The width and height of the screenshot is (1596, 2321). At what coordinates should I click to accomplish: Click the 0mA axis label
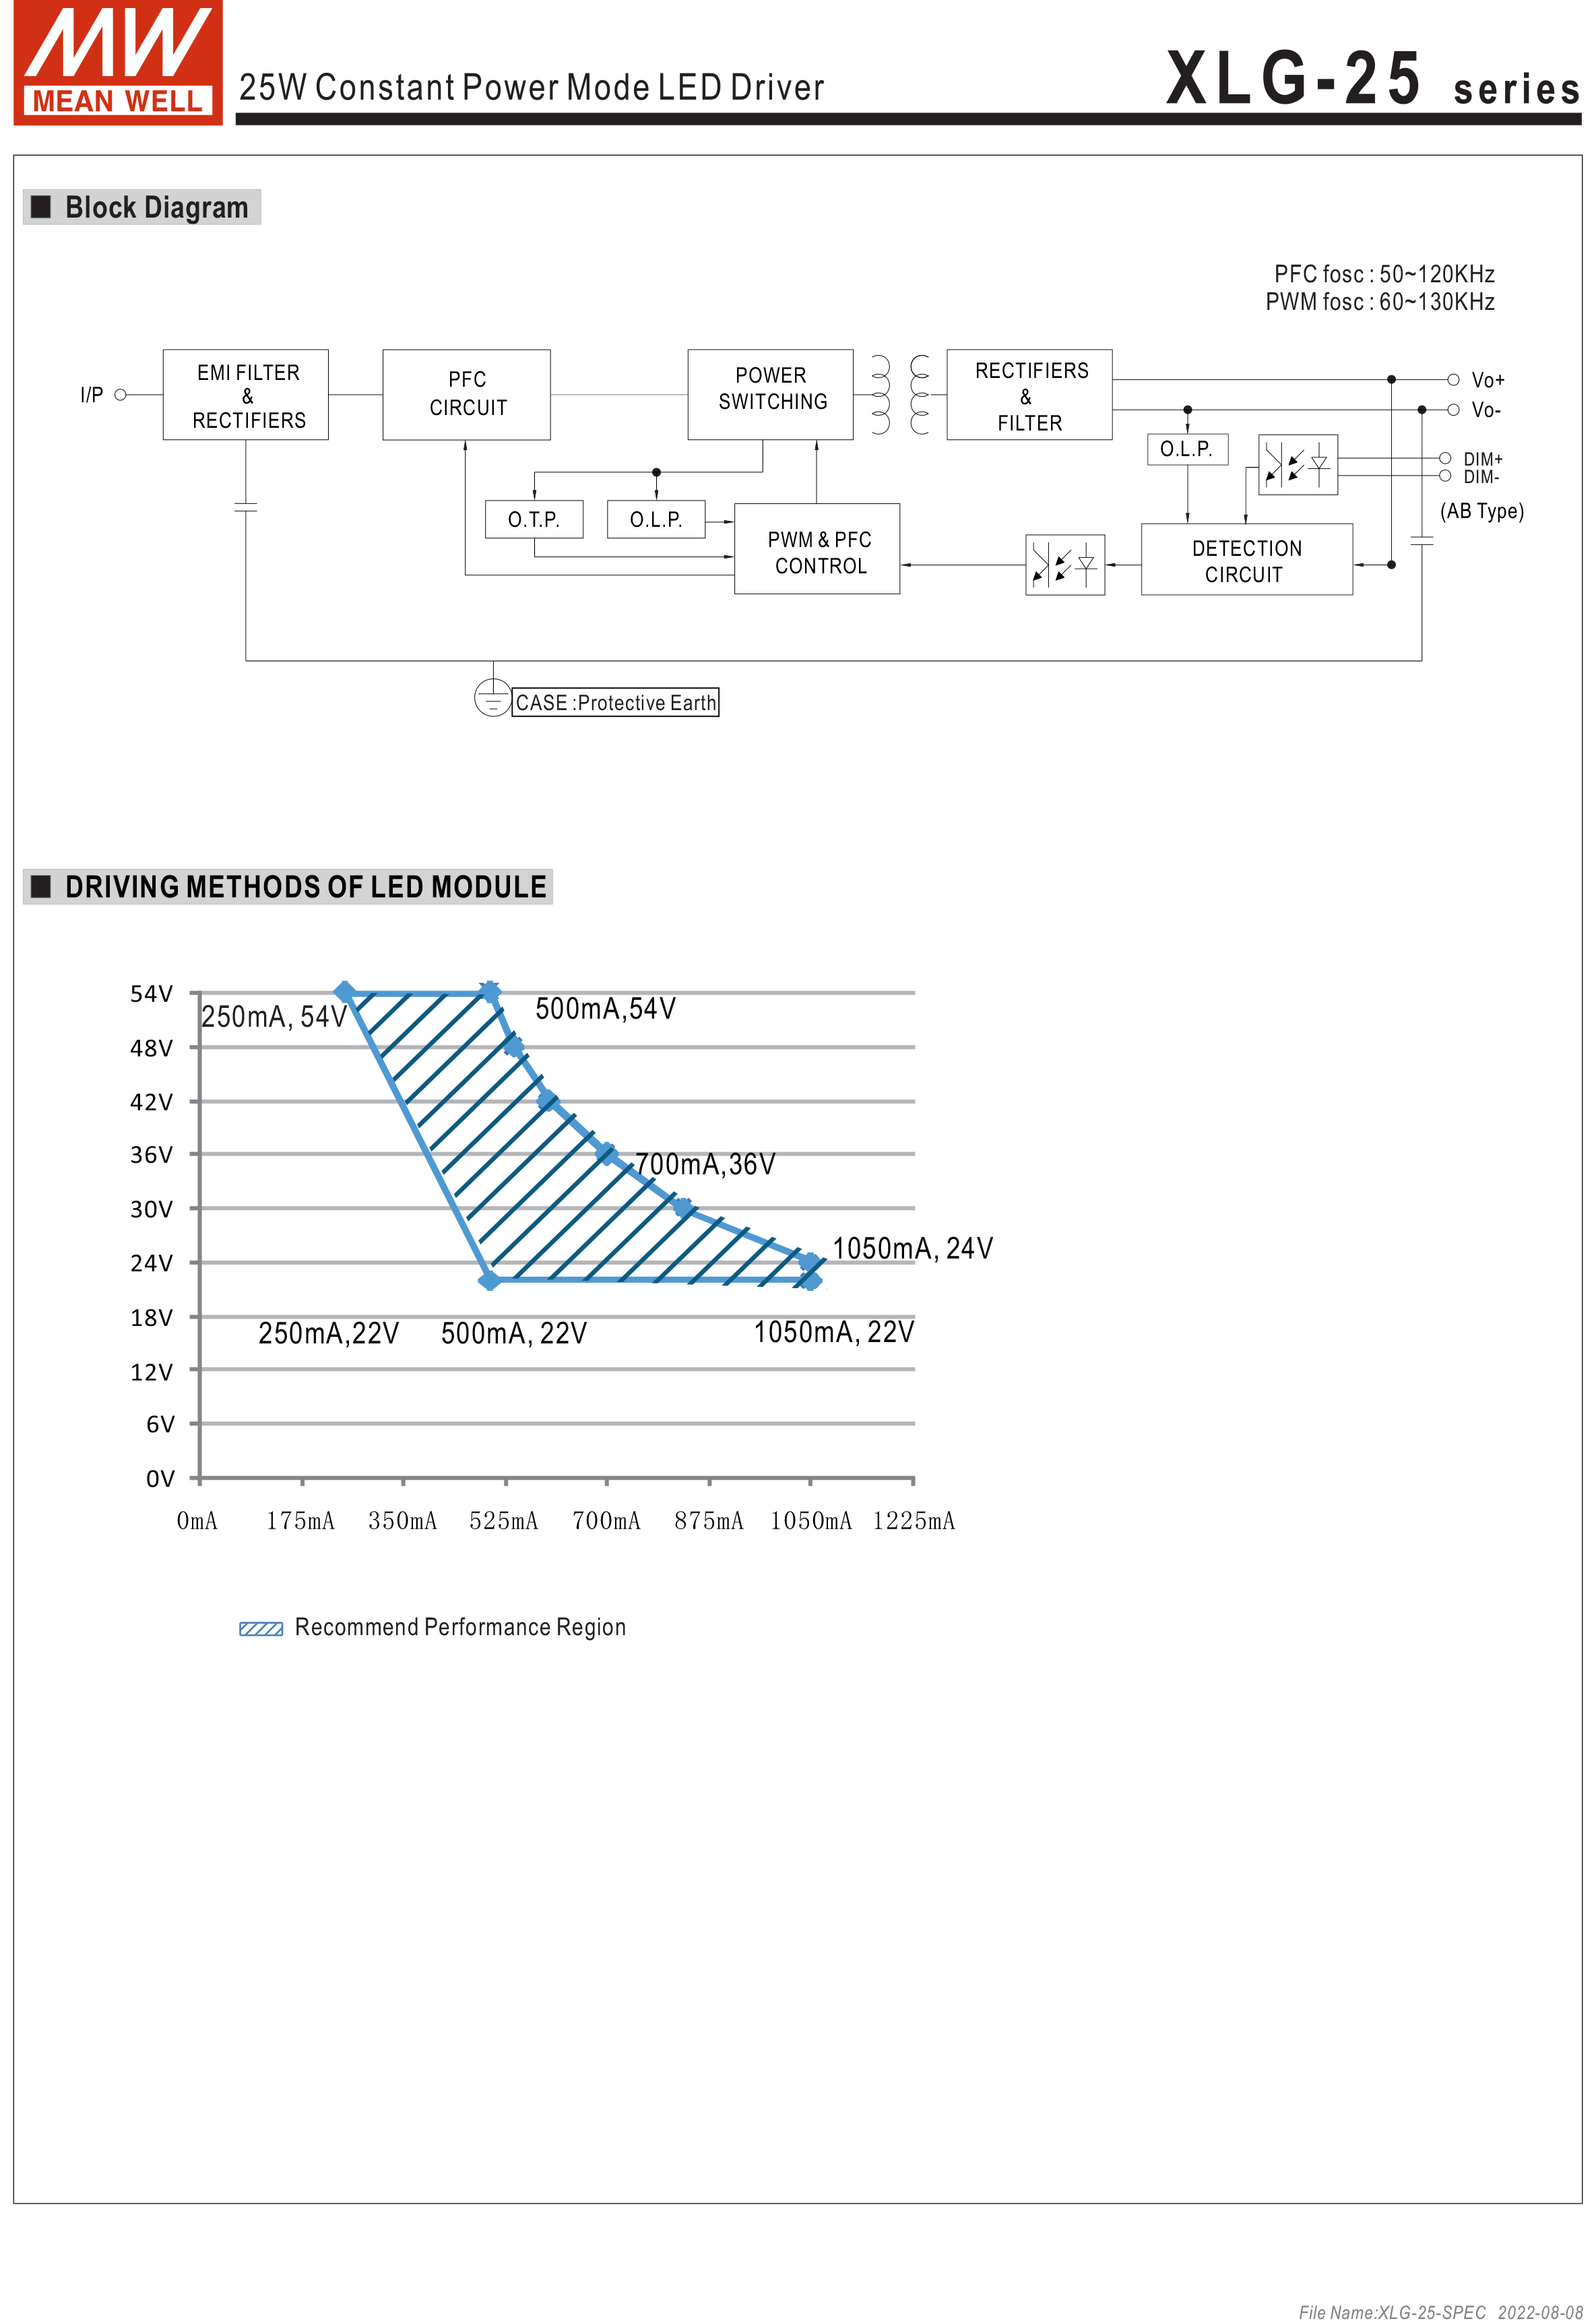pos(197,1521)
